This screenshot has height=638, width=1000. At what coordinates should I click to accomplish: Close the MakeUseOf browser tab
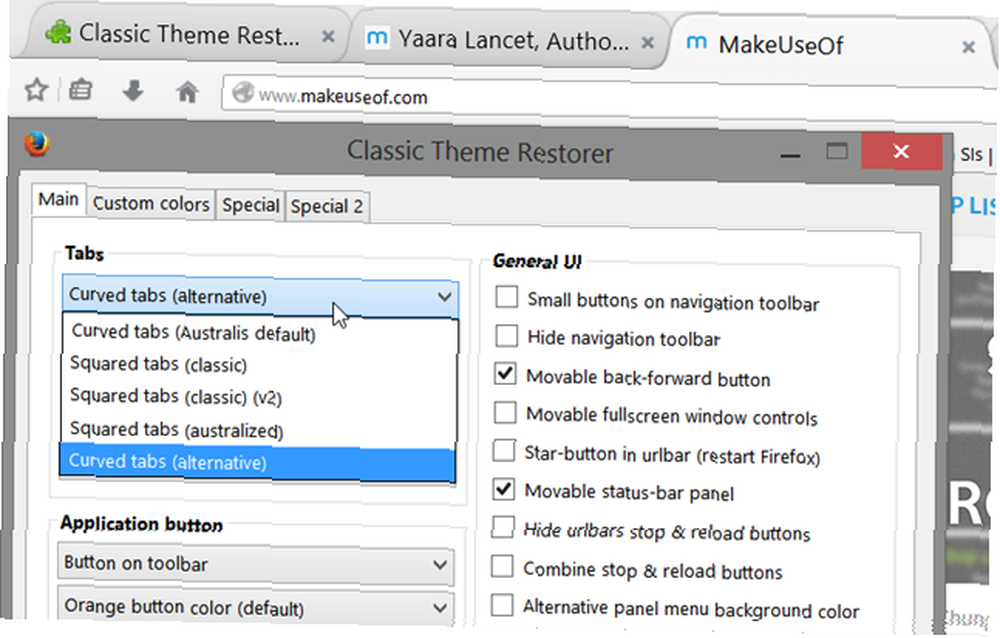[x=968, y=47]
